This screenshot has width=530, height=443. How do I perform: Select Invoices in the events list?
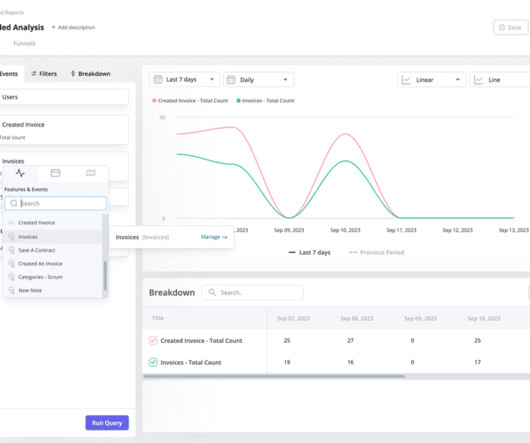pyautogui.click(x=52, y=237)
